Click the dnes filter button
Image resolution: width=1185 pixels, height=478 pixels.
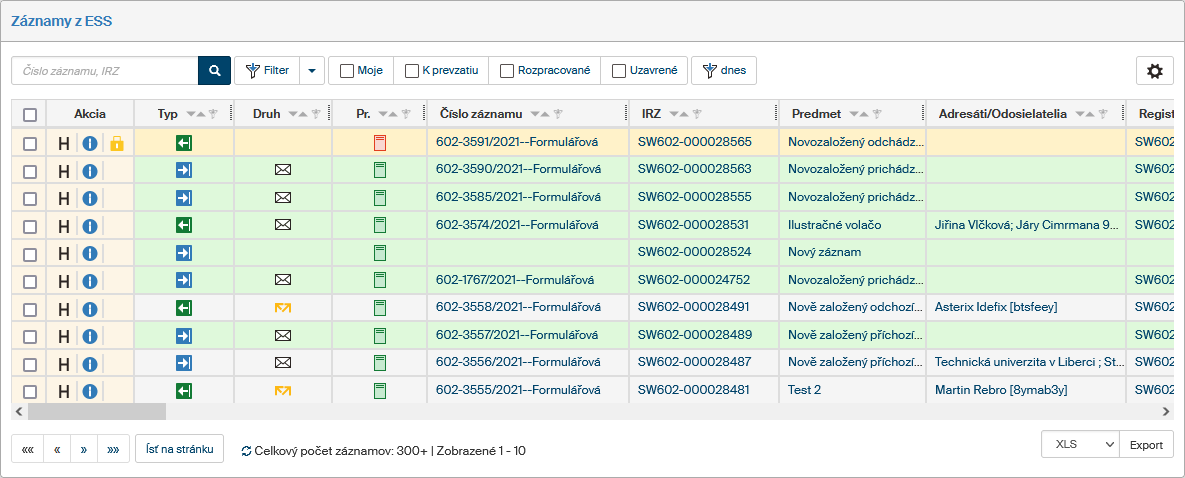[724, 71]
